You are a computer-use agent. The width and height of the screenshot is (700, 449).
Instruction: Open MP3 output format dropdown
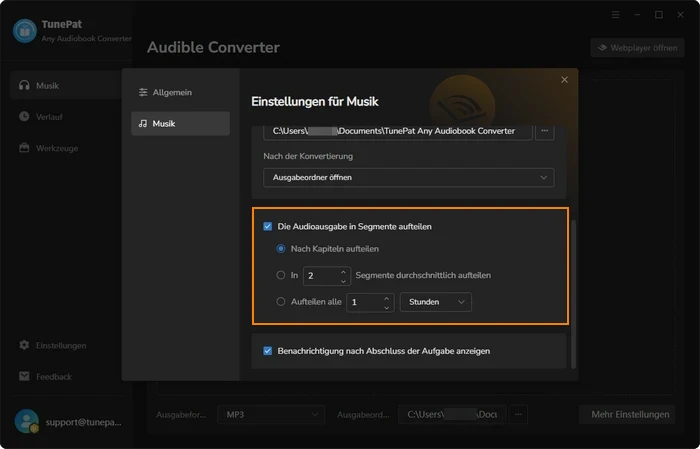click(271, 415)
